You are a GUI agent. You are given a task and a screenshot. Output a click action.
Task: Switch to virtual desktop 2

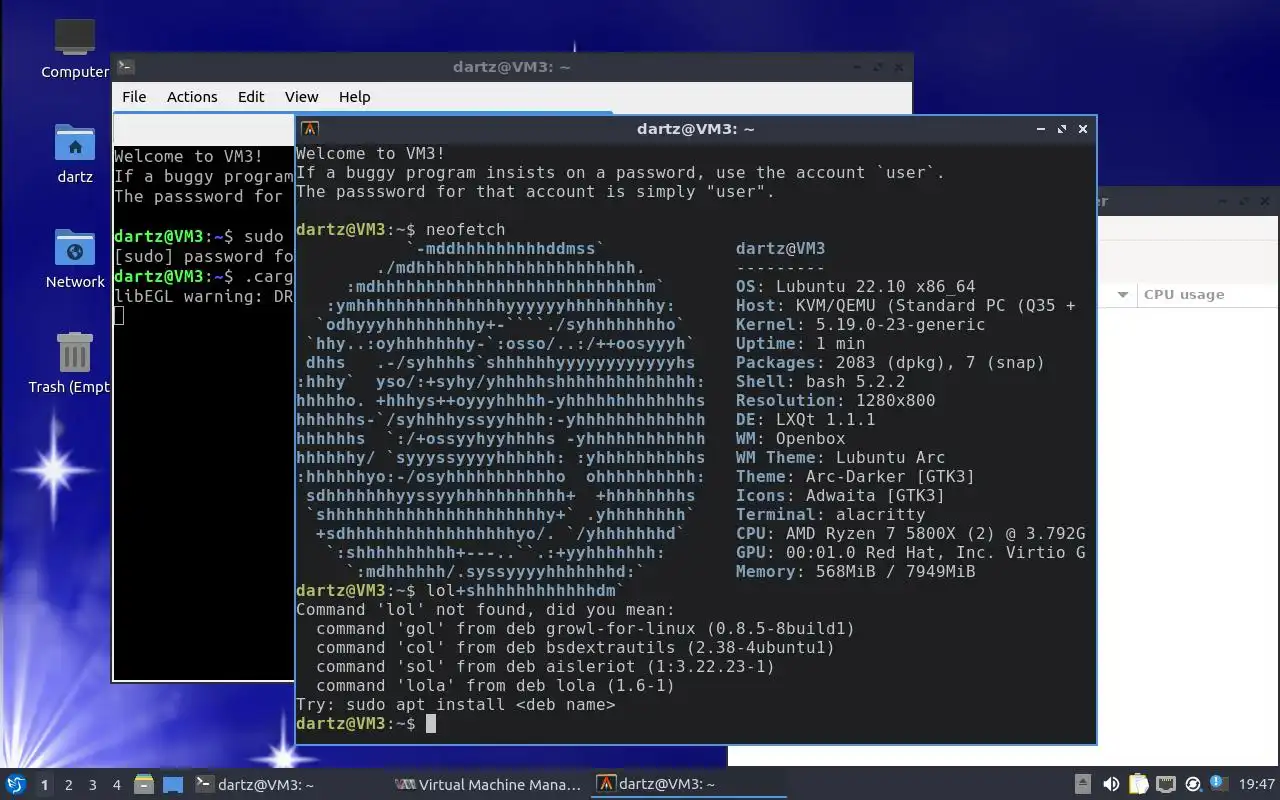68,785
